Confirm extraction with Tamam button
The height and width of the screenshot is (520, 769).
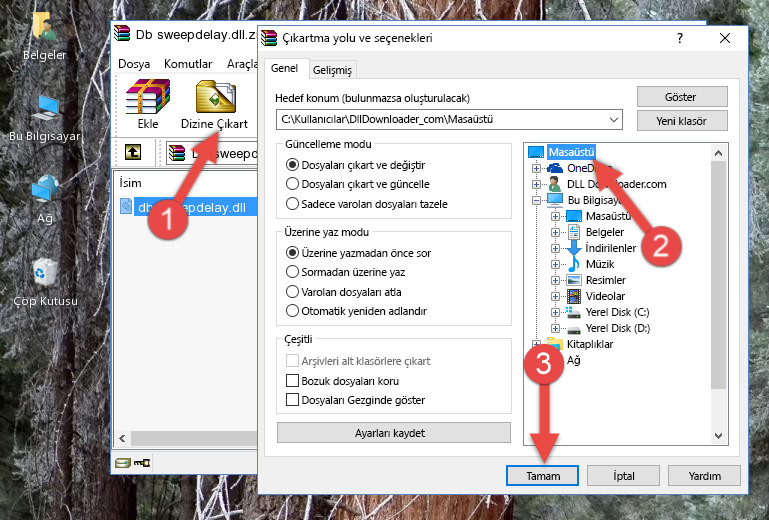542,476
